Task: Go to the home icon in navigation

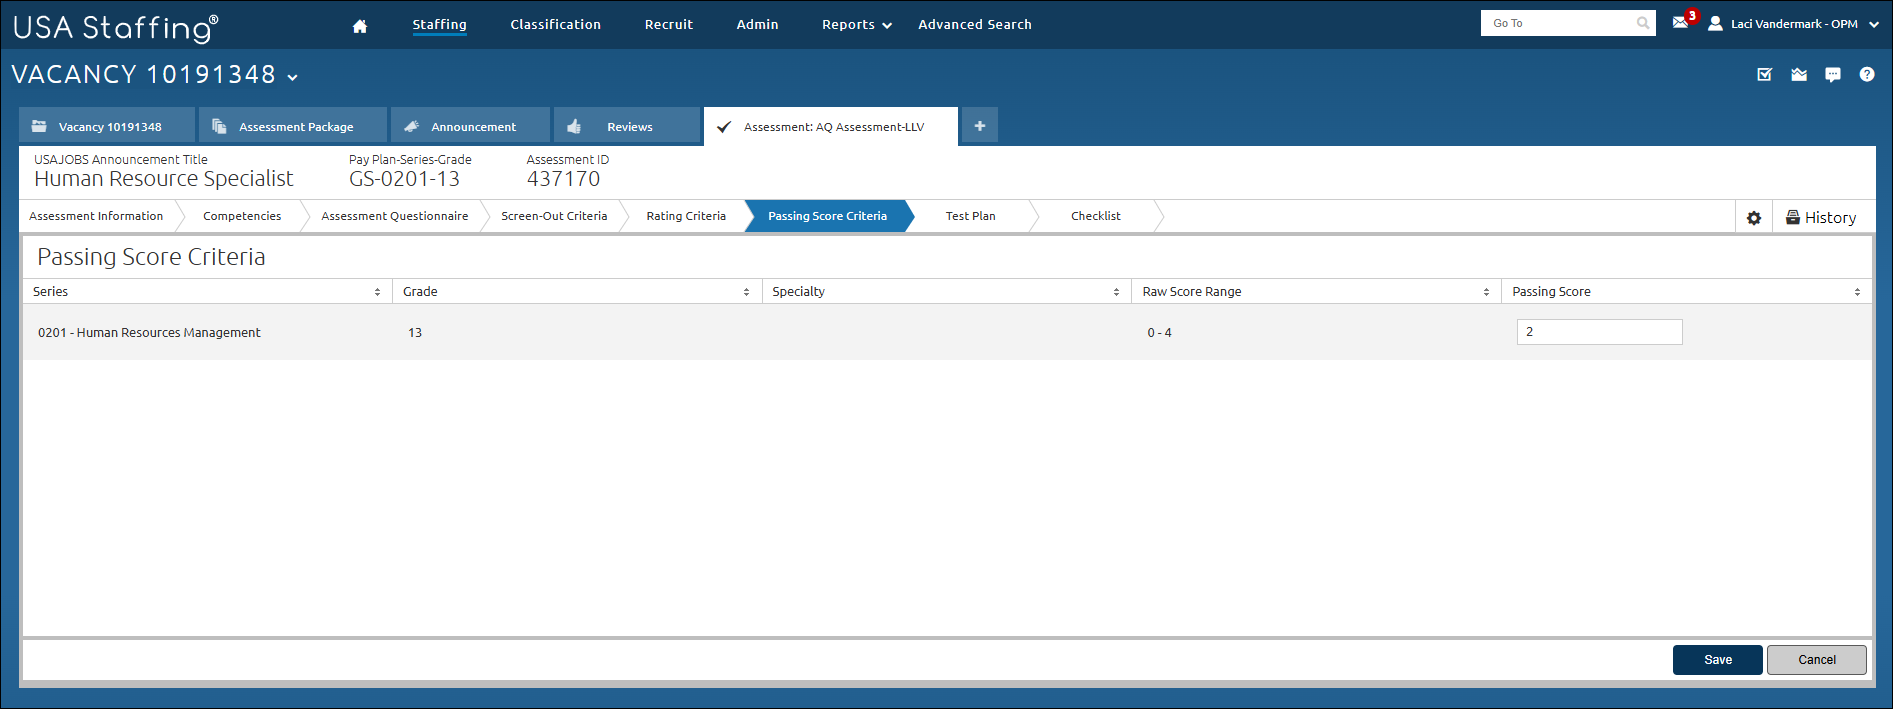Action: [360, 26]
